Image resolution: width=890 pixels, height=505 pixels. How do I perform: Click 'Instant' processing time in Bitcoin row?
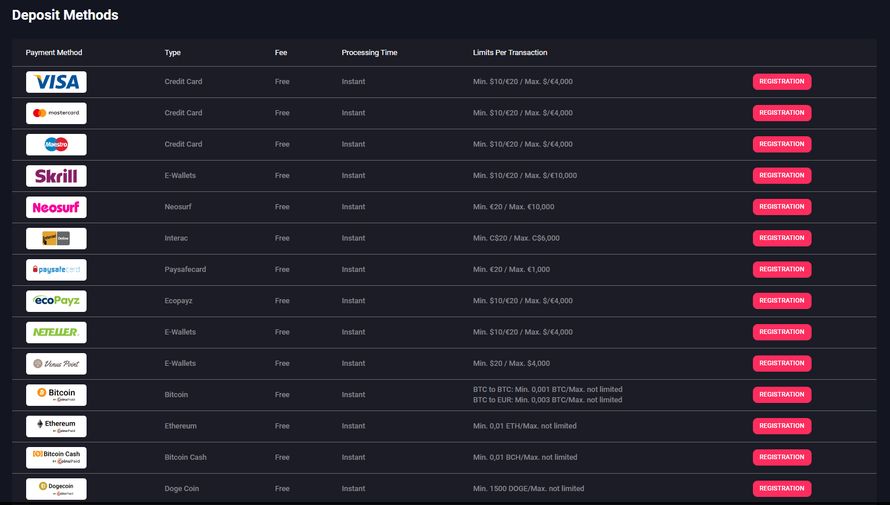(353, 395)
